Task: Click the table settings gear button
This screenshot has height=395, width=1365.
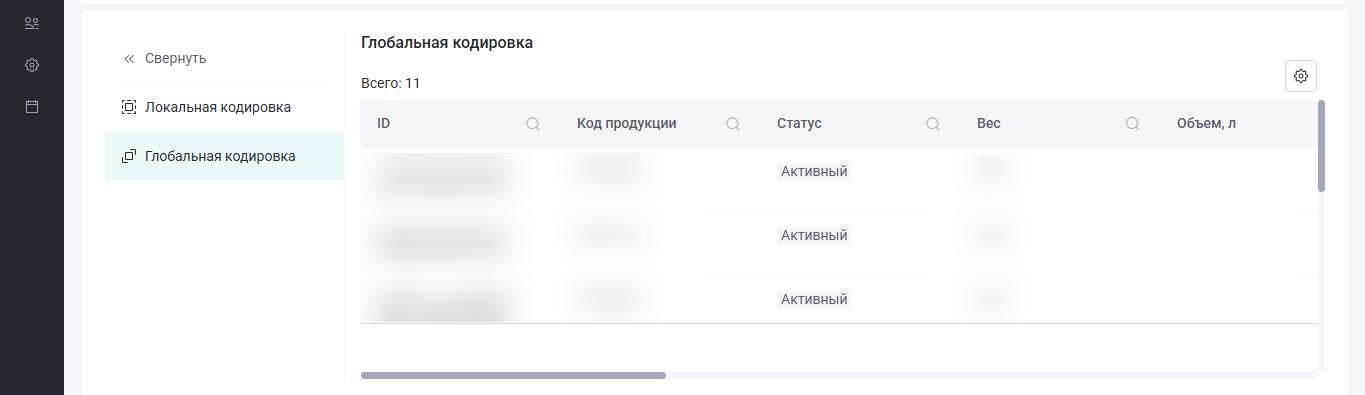Action: 1301,76
